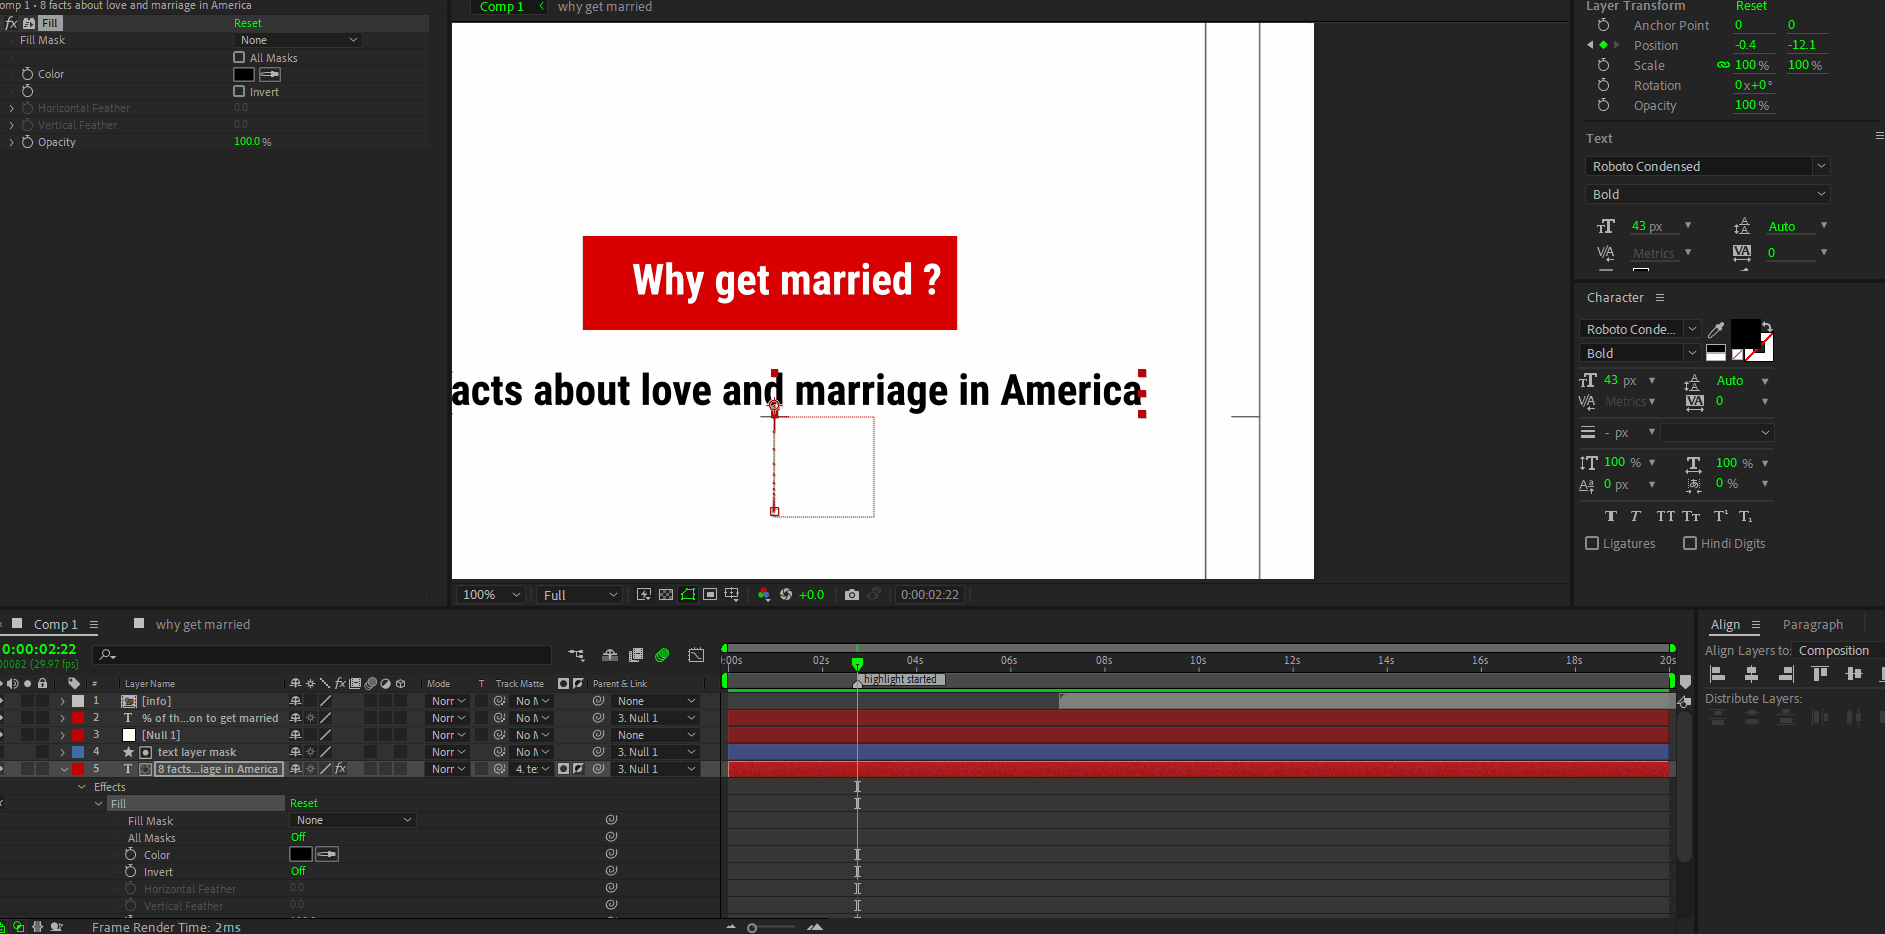Viewport: 1885px width, 934px height.
Task: Click the exposure value +0.0
Action: click(811, 595)
